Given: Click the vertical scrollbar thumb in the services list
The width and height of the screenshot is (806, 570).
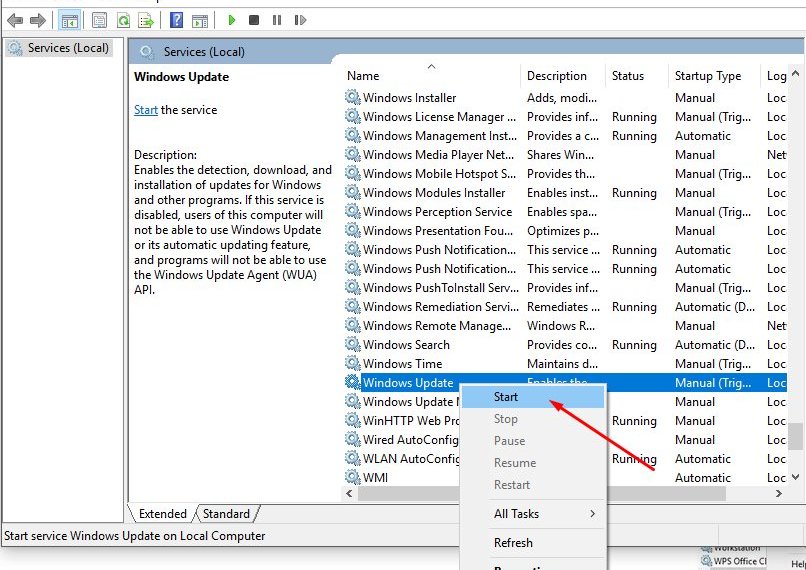Looking at the screenshot, I should (796, 436).
